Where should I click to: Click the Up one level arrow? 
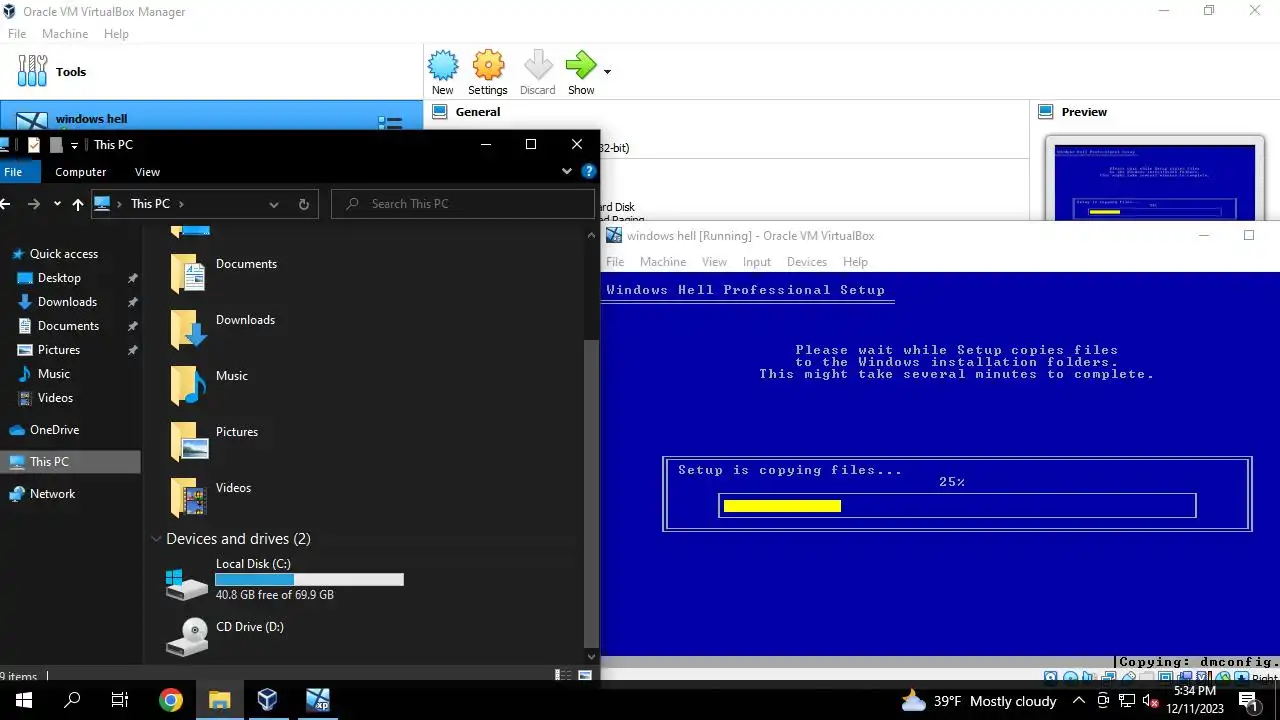coord(78,204)
